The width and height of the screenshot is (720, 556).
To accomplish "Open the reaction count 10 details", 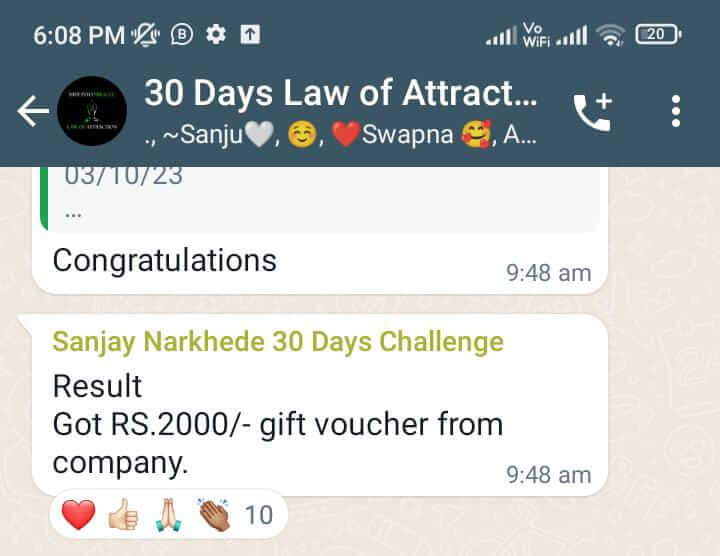I will 259,515.
